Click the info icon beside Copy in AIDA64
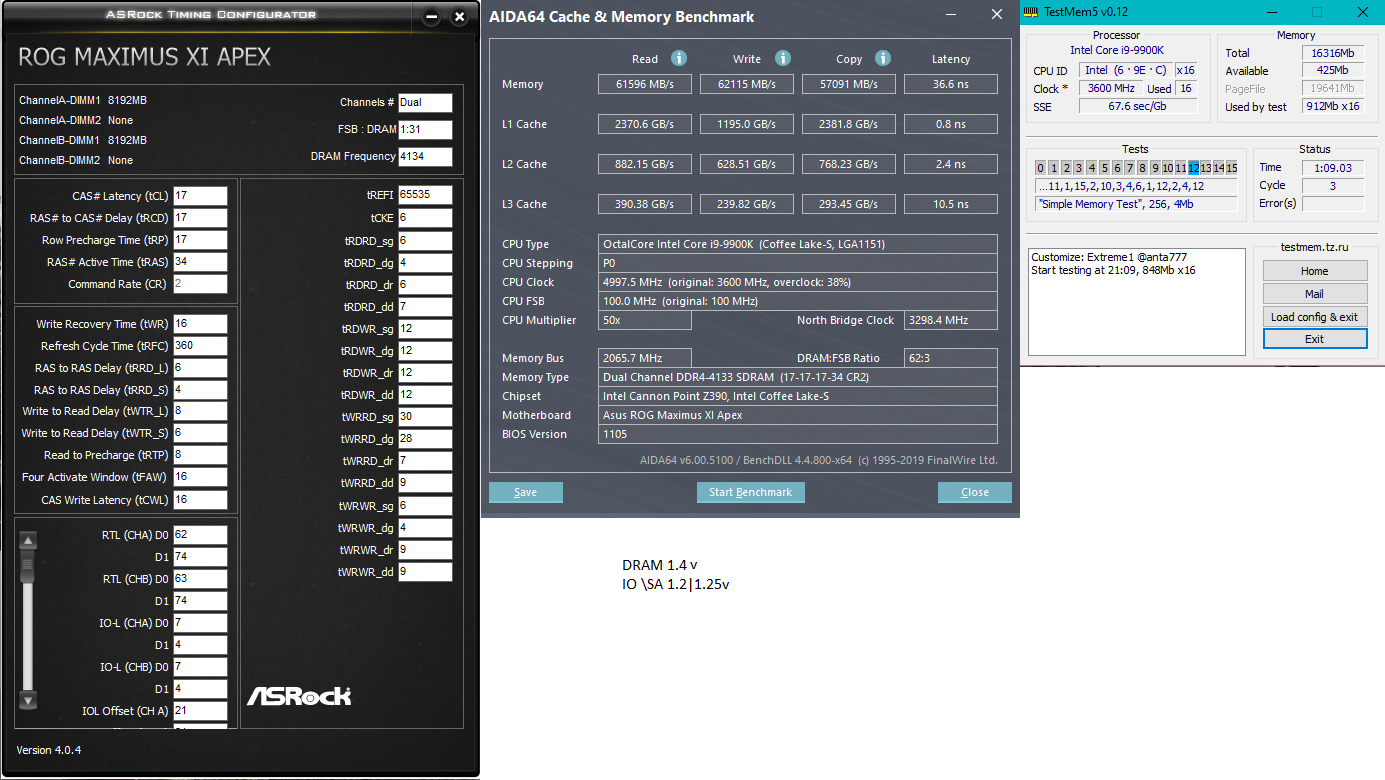 882,58
